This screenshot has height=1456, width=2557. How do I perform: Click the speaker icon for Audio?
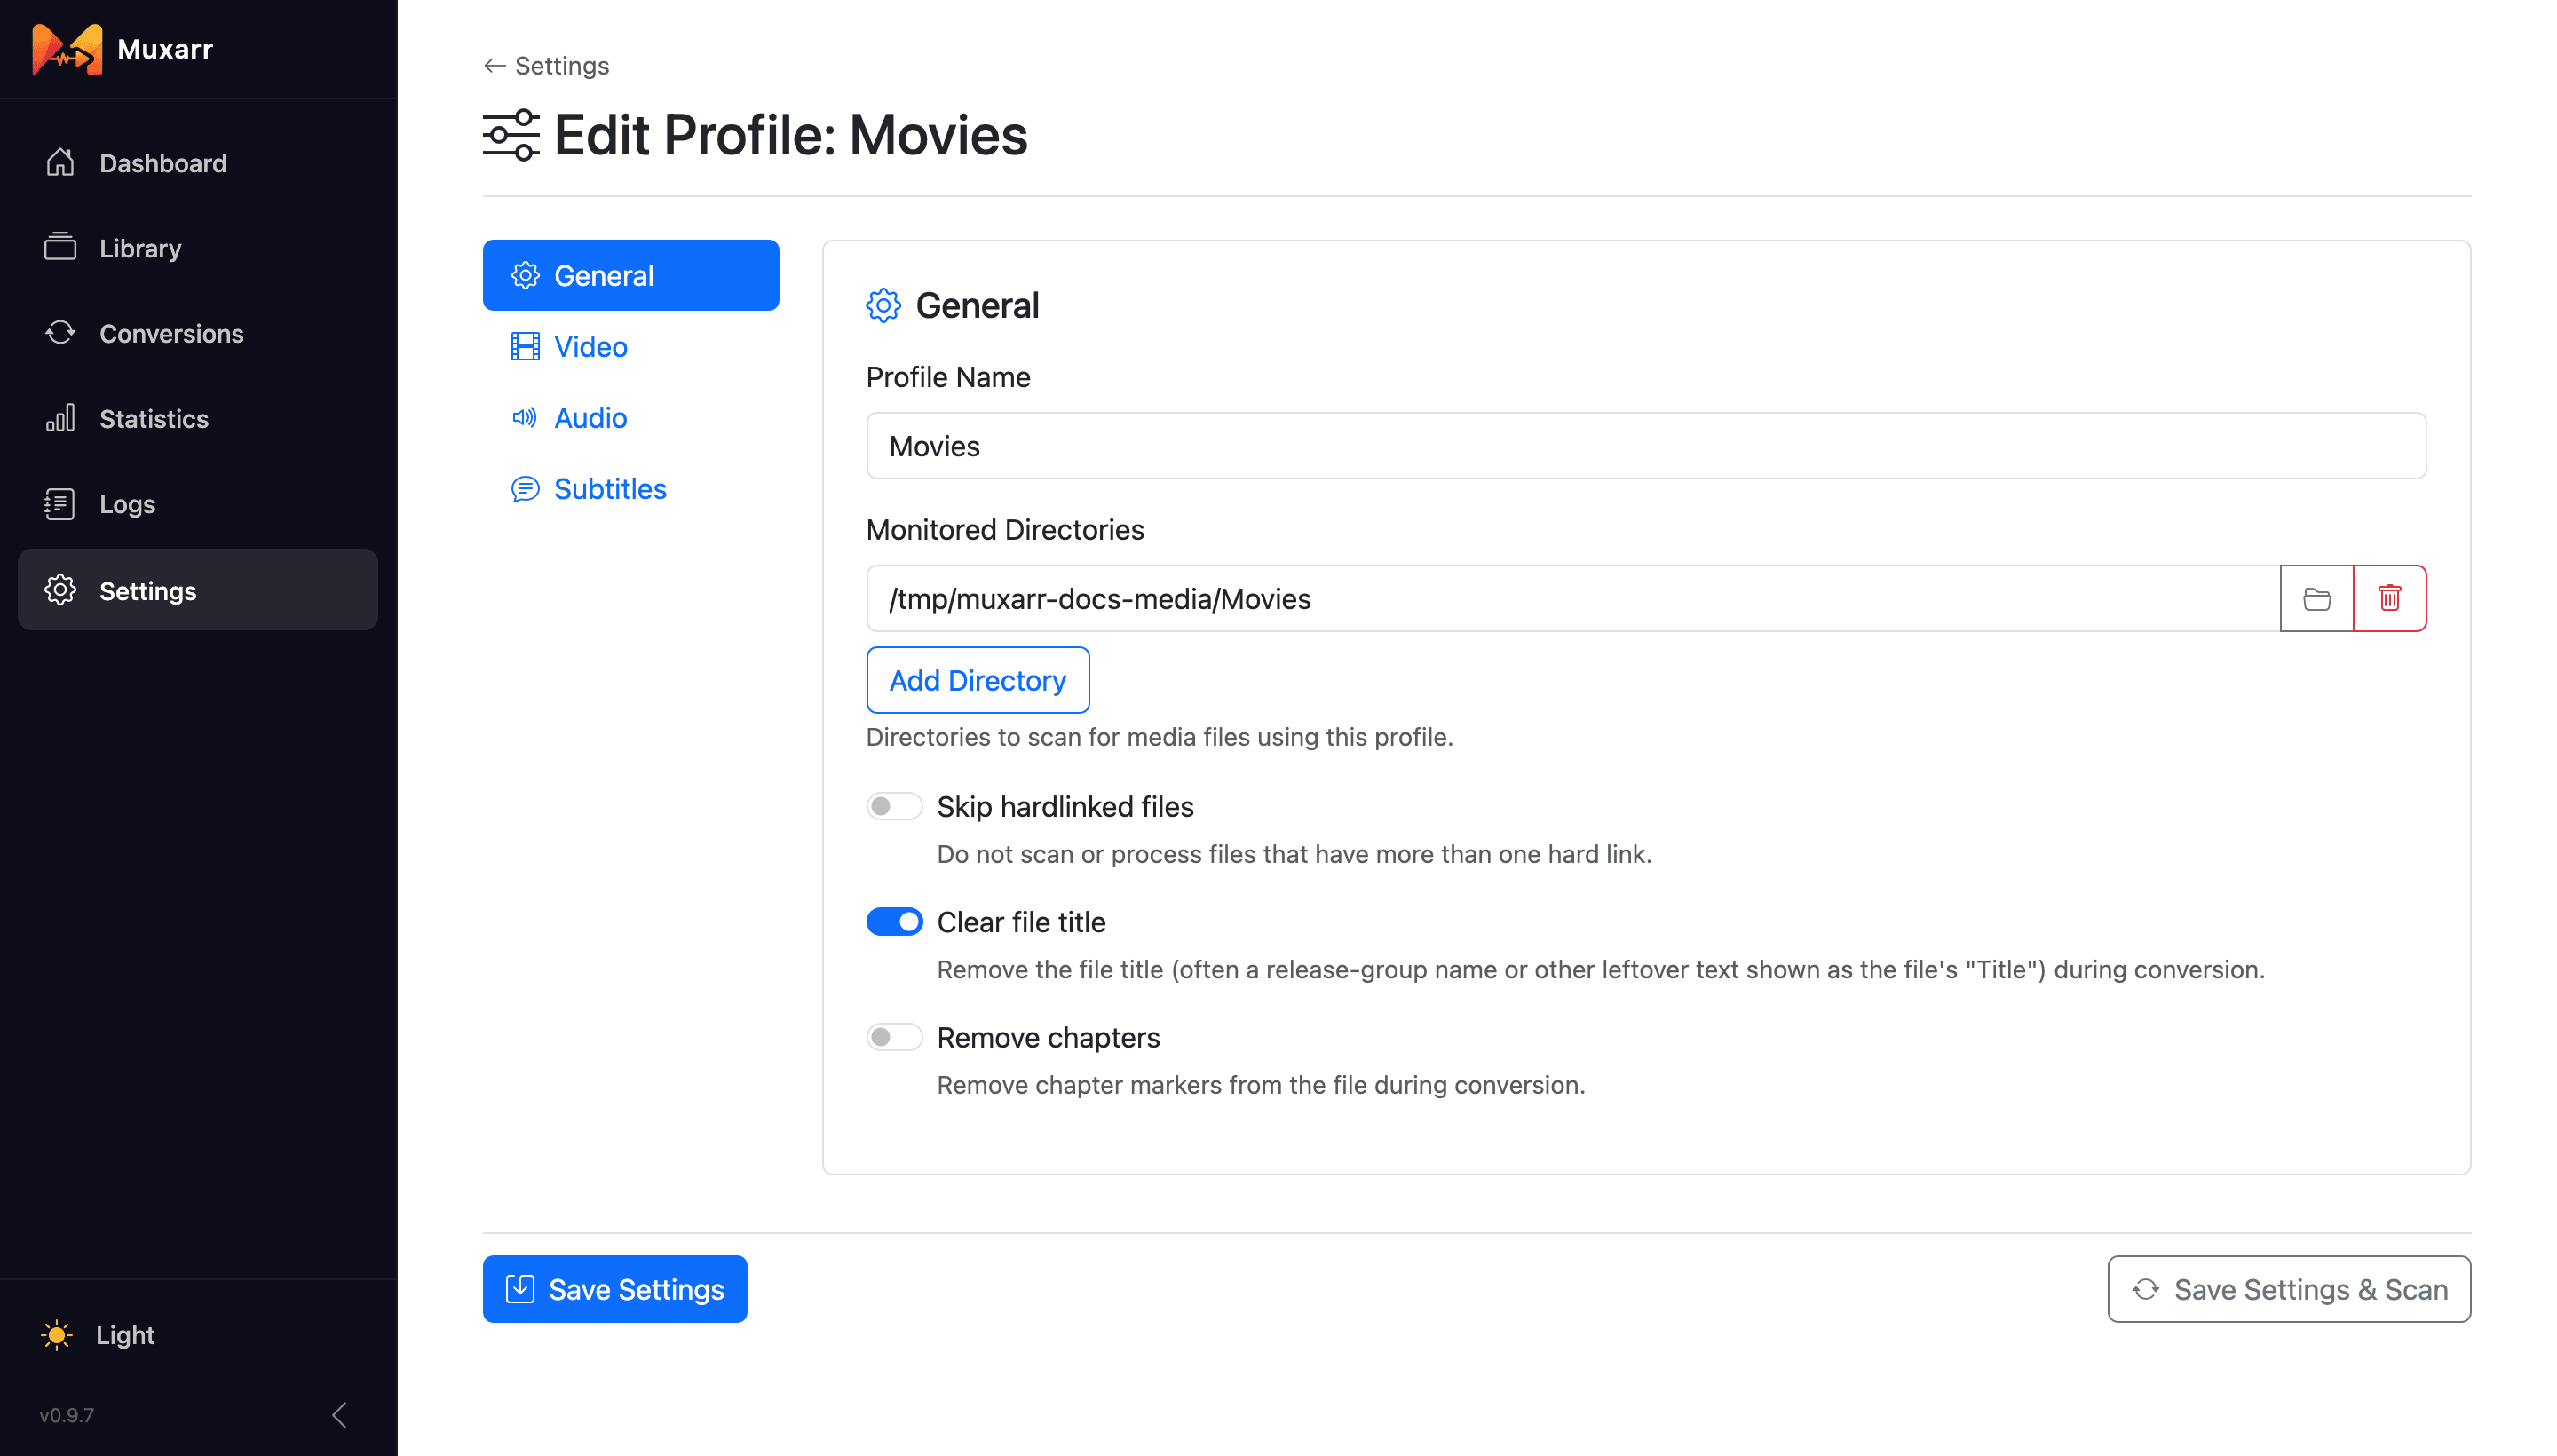pyautogui.click(x=525, y=418)
